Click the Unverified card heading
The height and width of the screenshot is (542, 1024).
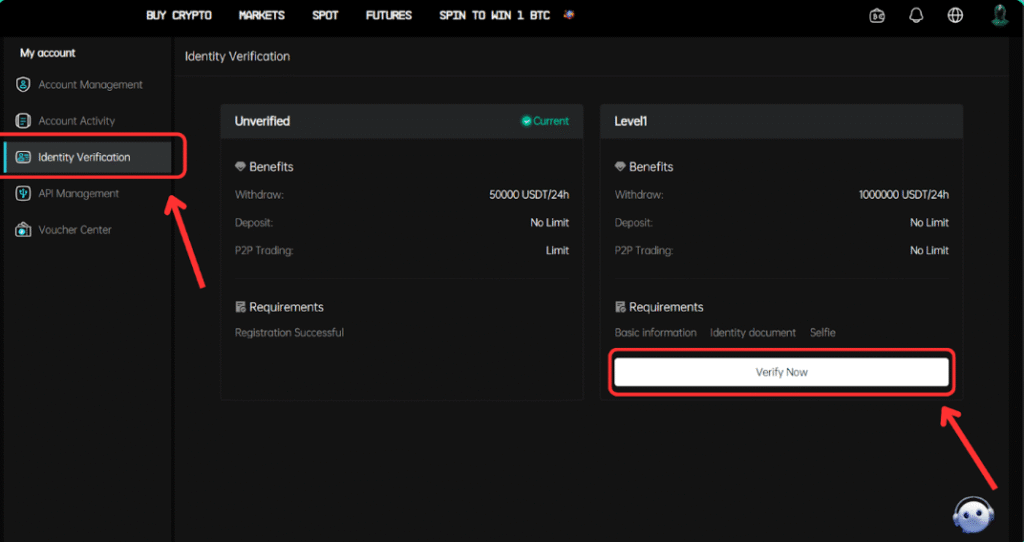point(263,121)
